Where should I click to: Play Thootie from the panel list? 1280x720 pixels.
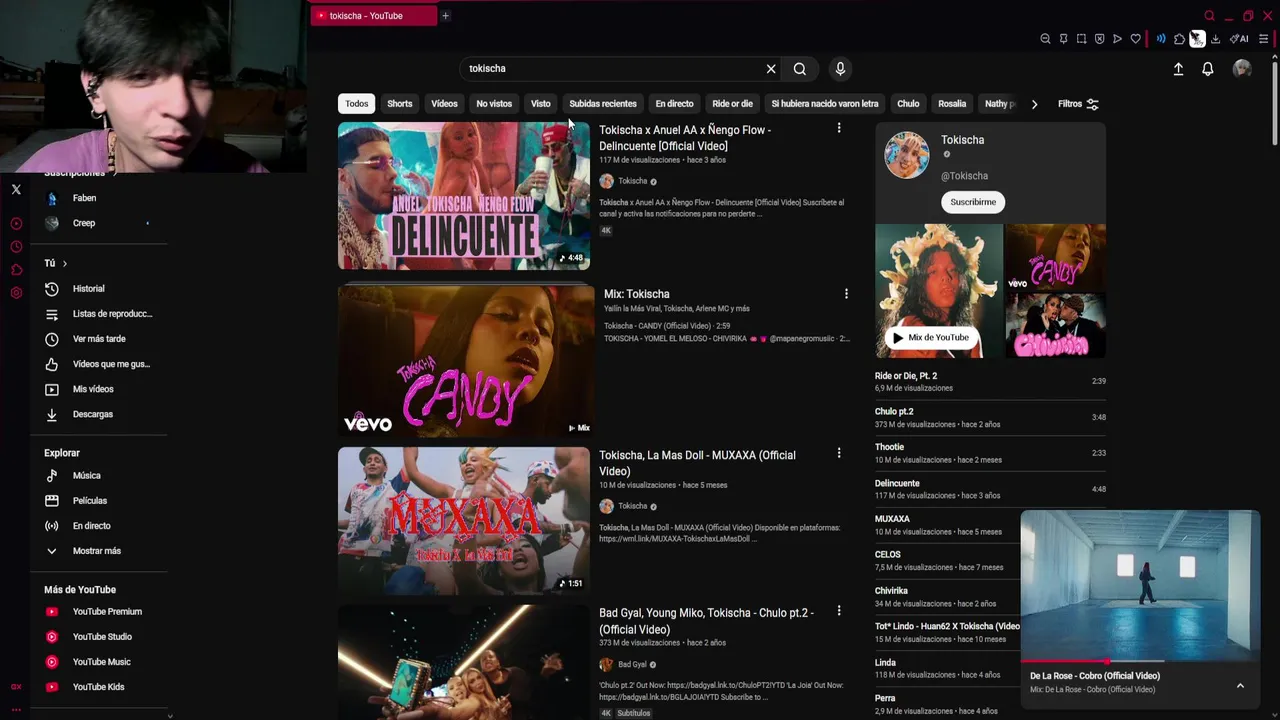(990, 453)
